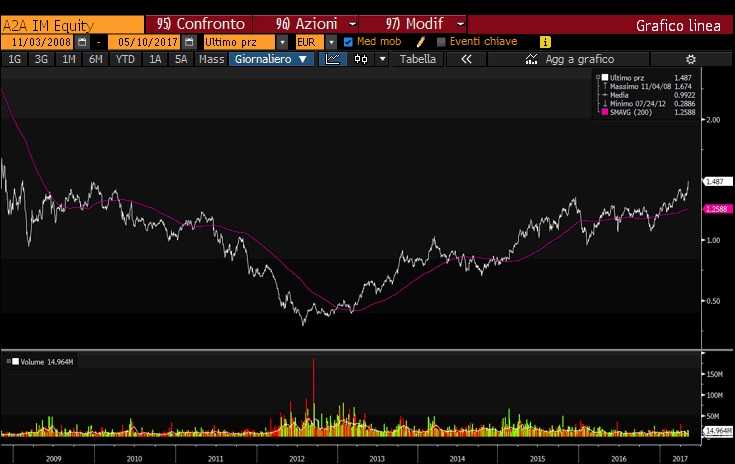The width and height of the screenshot is (735, 464).
Task: Select the YTD range tab
Action: tap(125, 59)
